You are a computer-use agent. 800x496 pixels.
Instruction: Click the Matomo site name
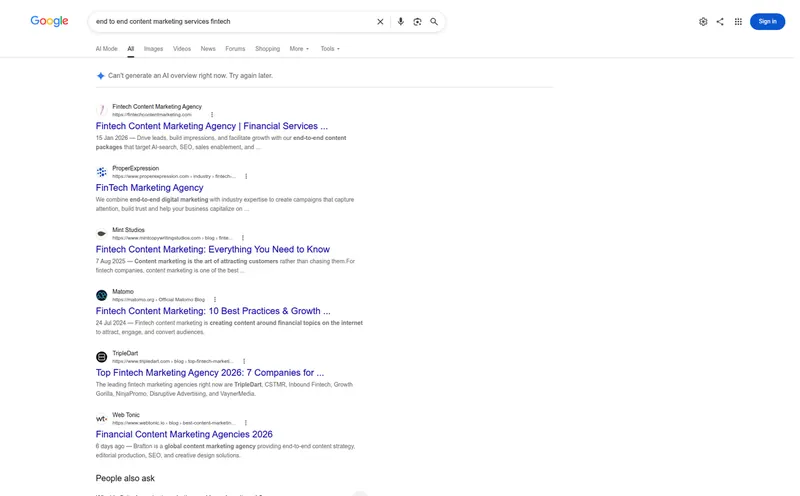tap(123, 292)
